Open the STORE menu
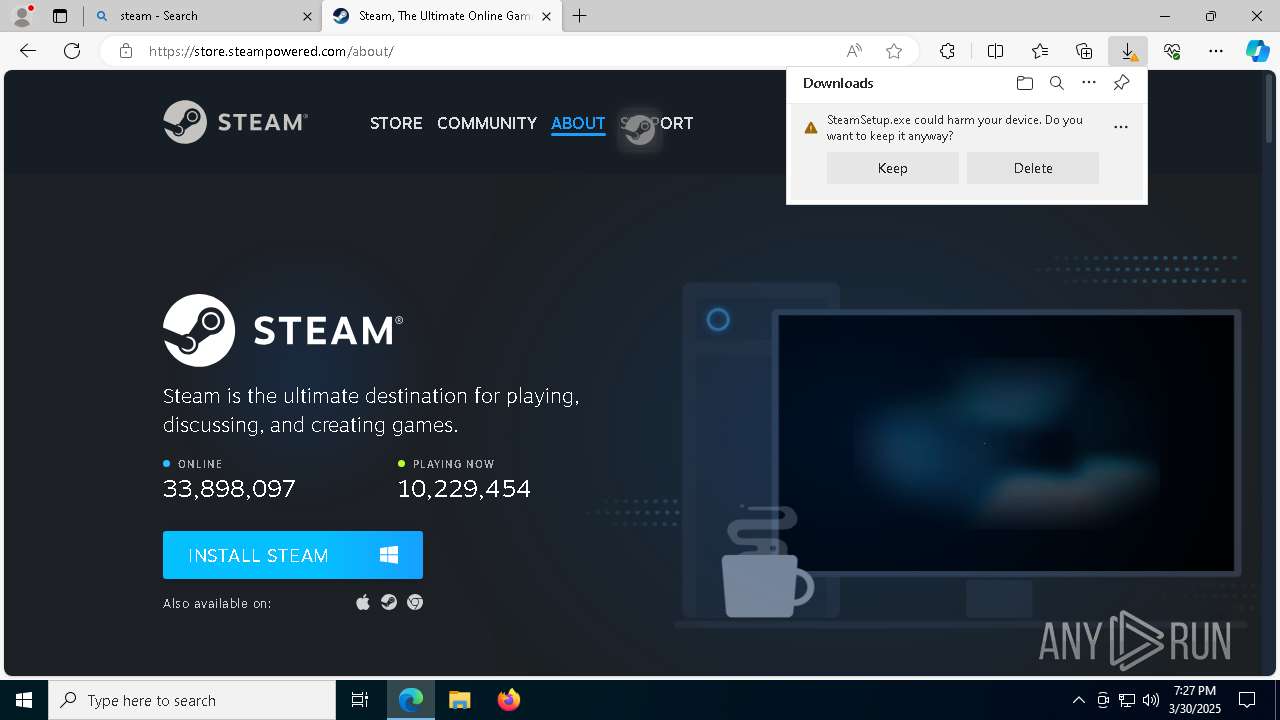 tap(396, 123)
